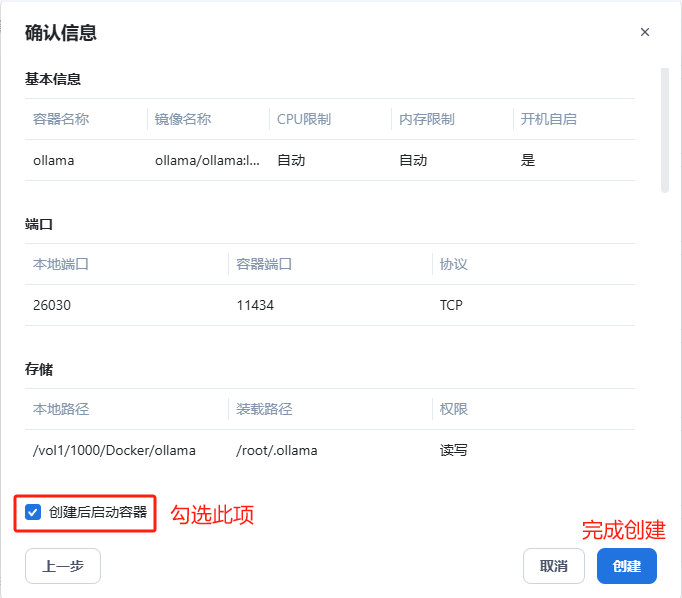Click the 本地路径 column header
The width and height of the screenshot is (682, 598).
(61, 409)
